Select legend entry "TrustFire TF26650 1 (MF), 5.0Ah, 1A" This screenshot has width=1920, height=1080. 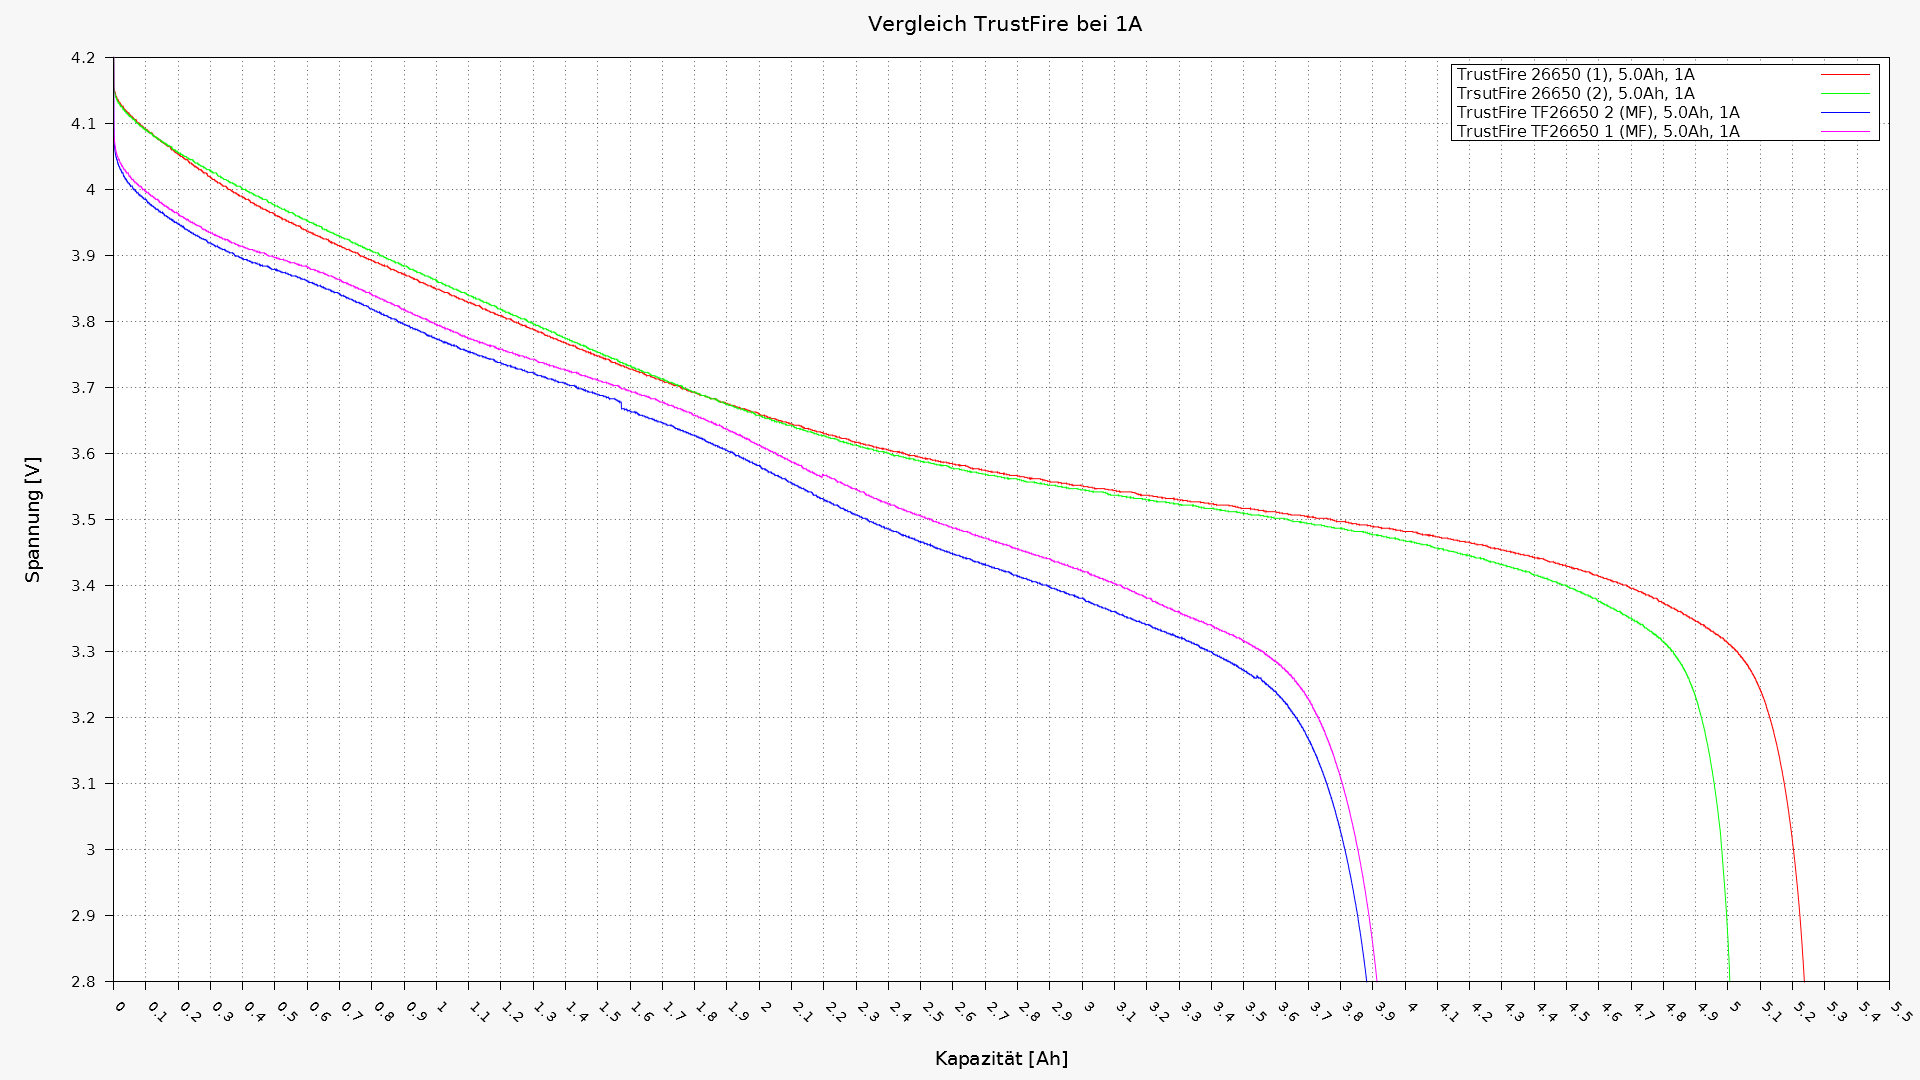[x=1598, y=132]
